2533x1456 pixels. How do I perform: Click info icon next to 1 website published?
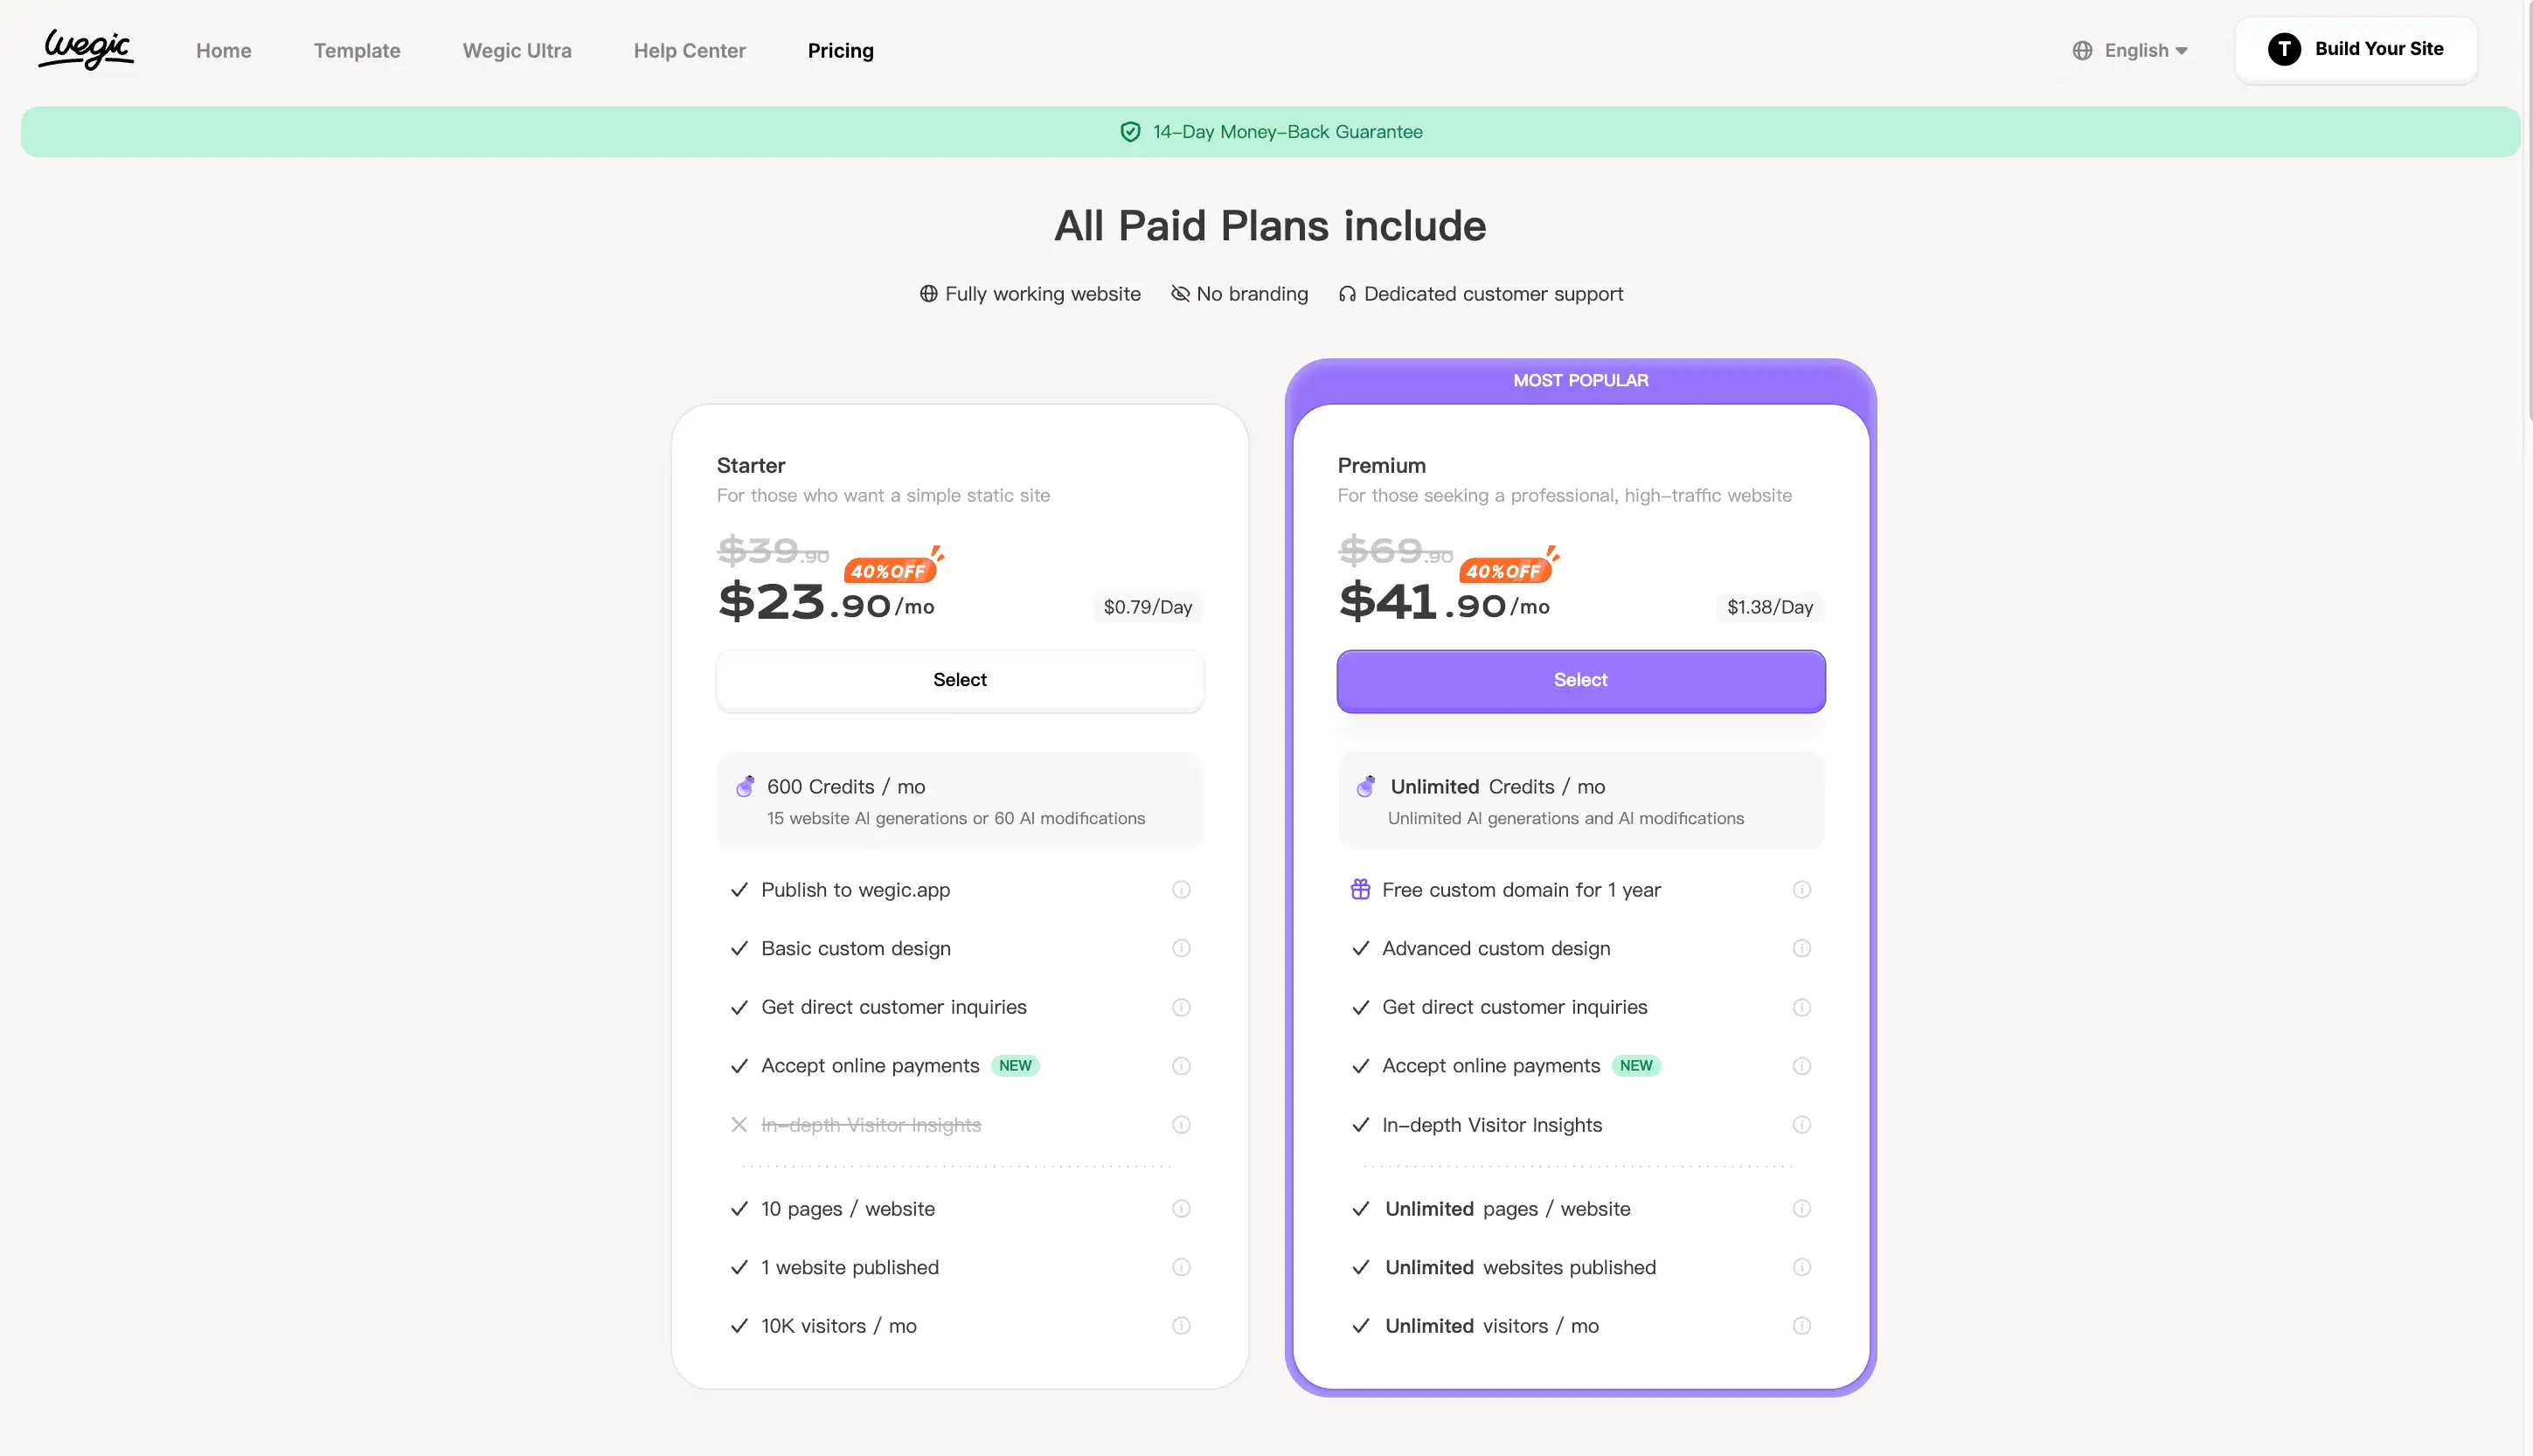coord(1181,1267)
